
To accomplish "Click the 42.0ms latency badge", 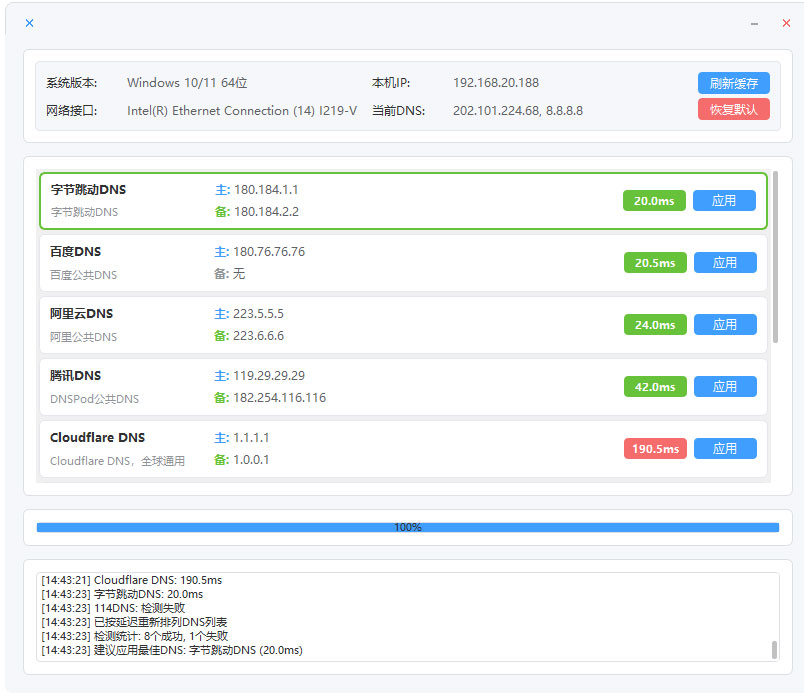I will (x=655, y=387).
